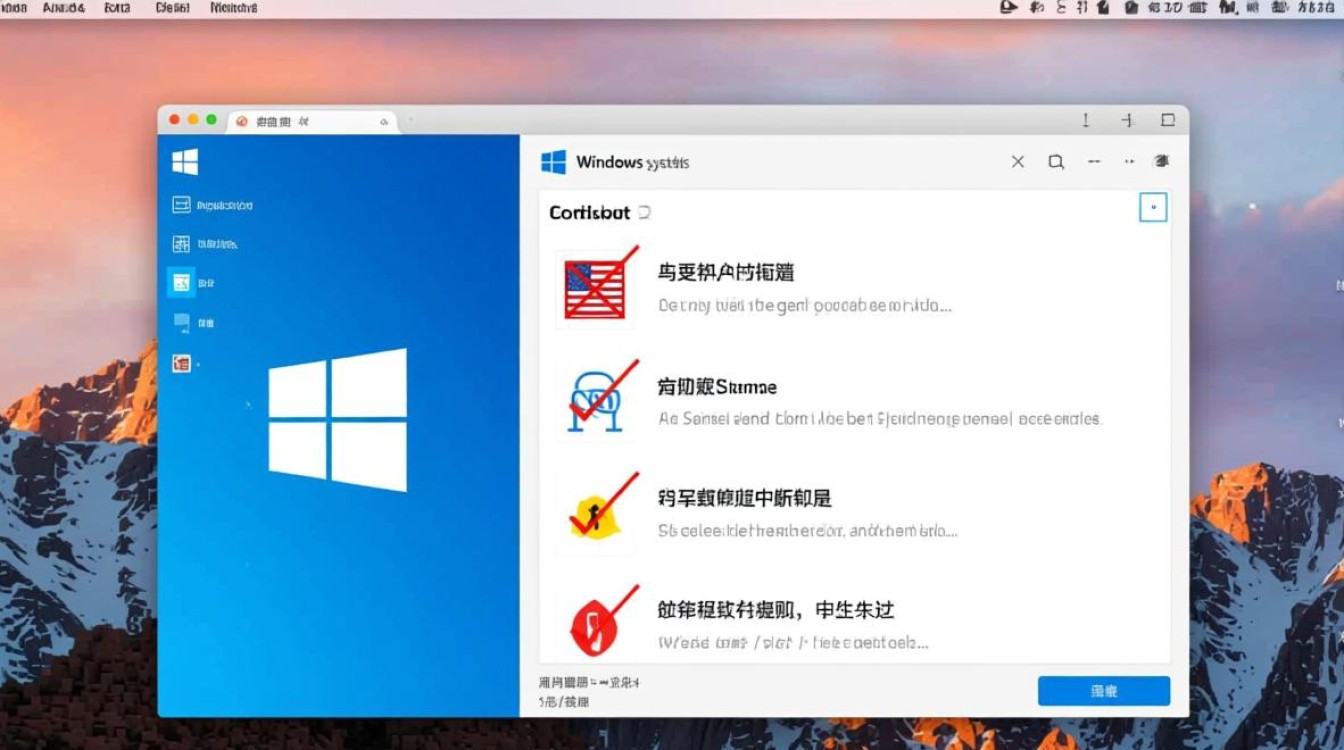Open the grid-style second sidebar item

(x=184, y=243)
